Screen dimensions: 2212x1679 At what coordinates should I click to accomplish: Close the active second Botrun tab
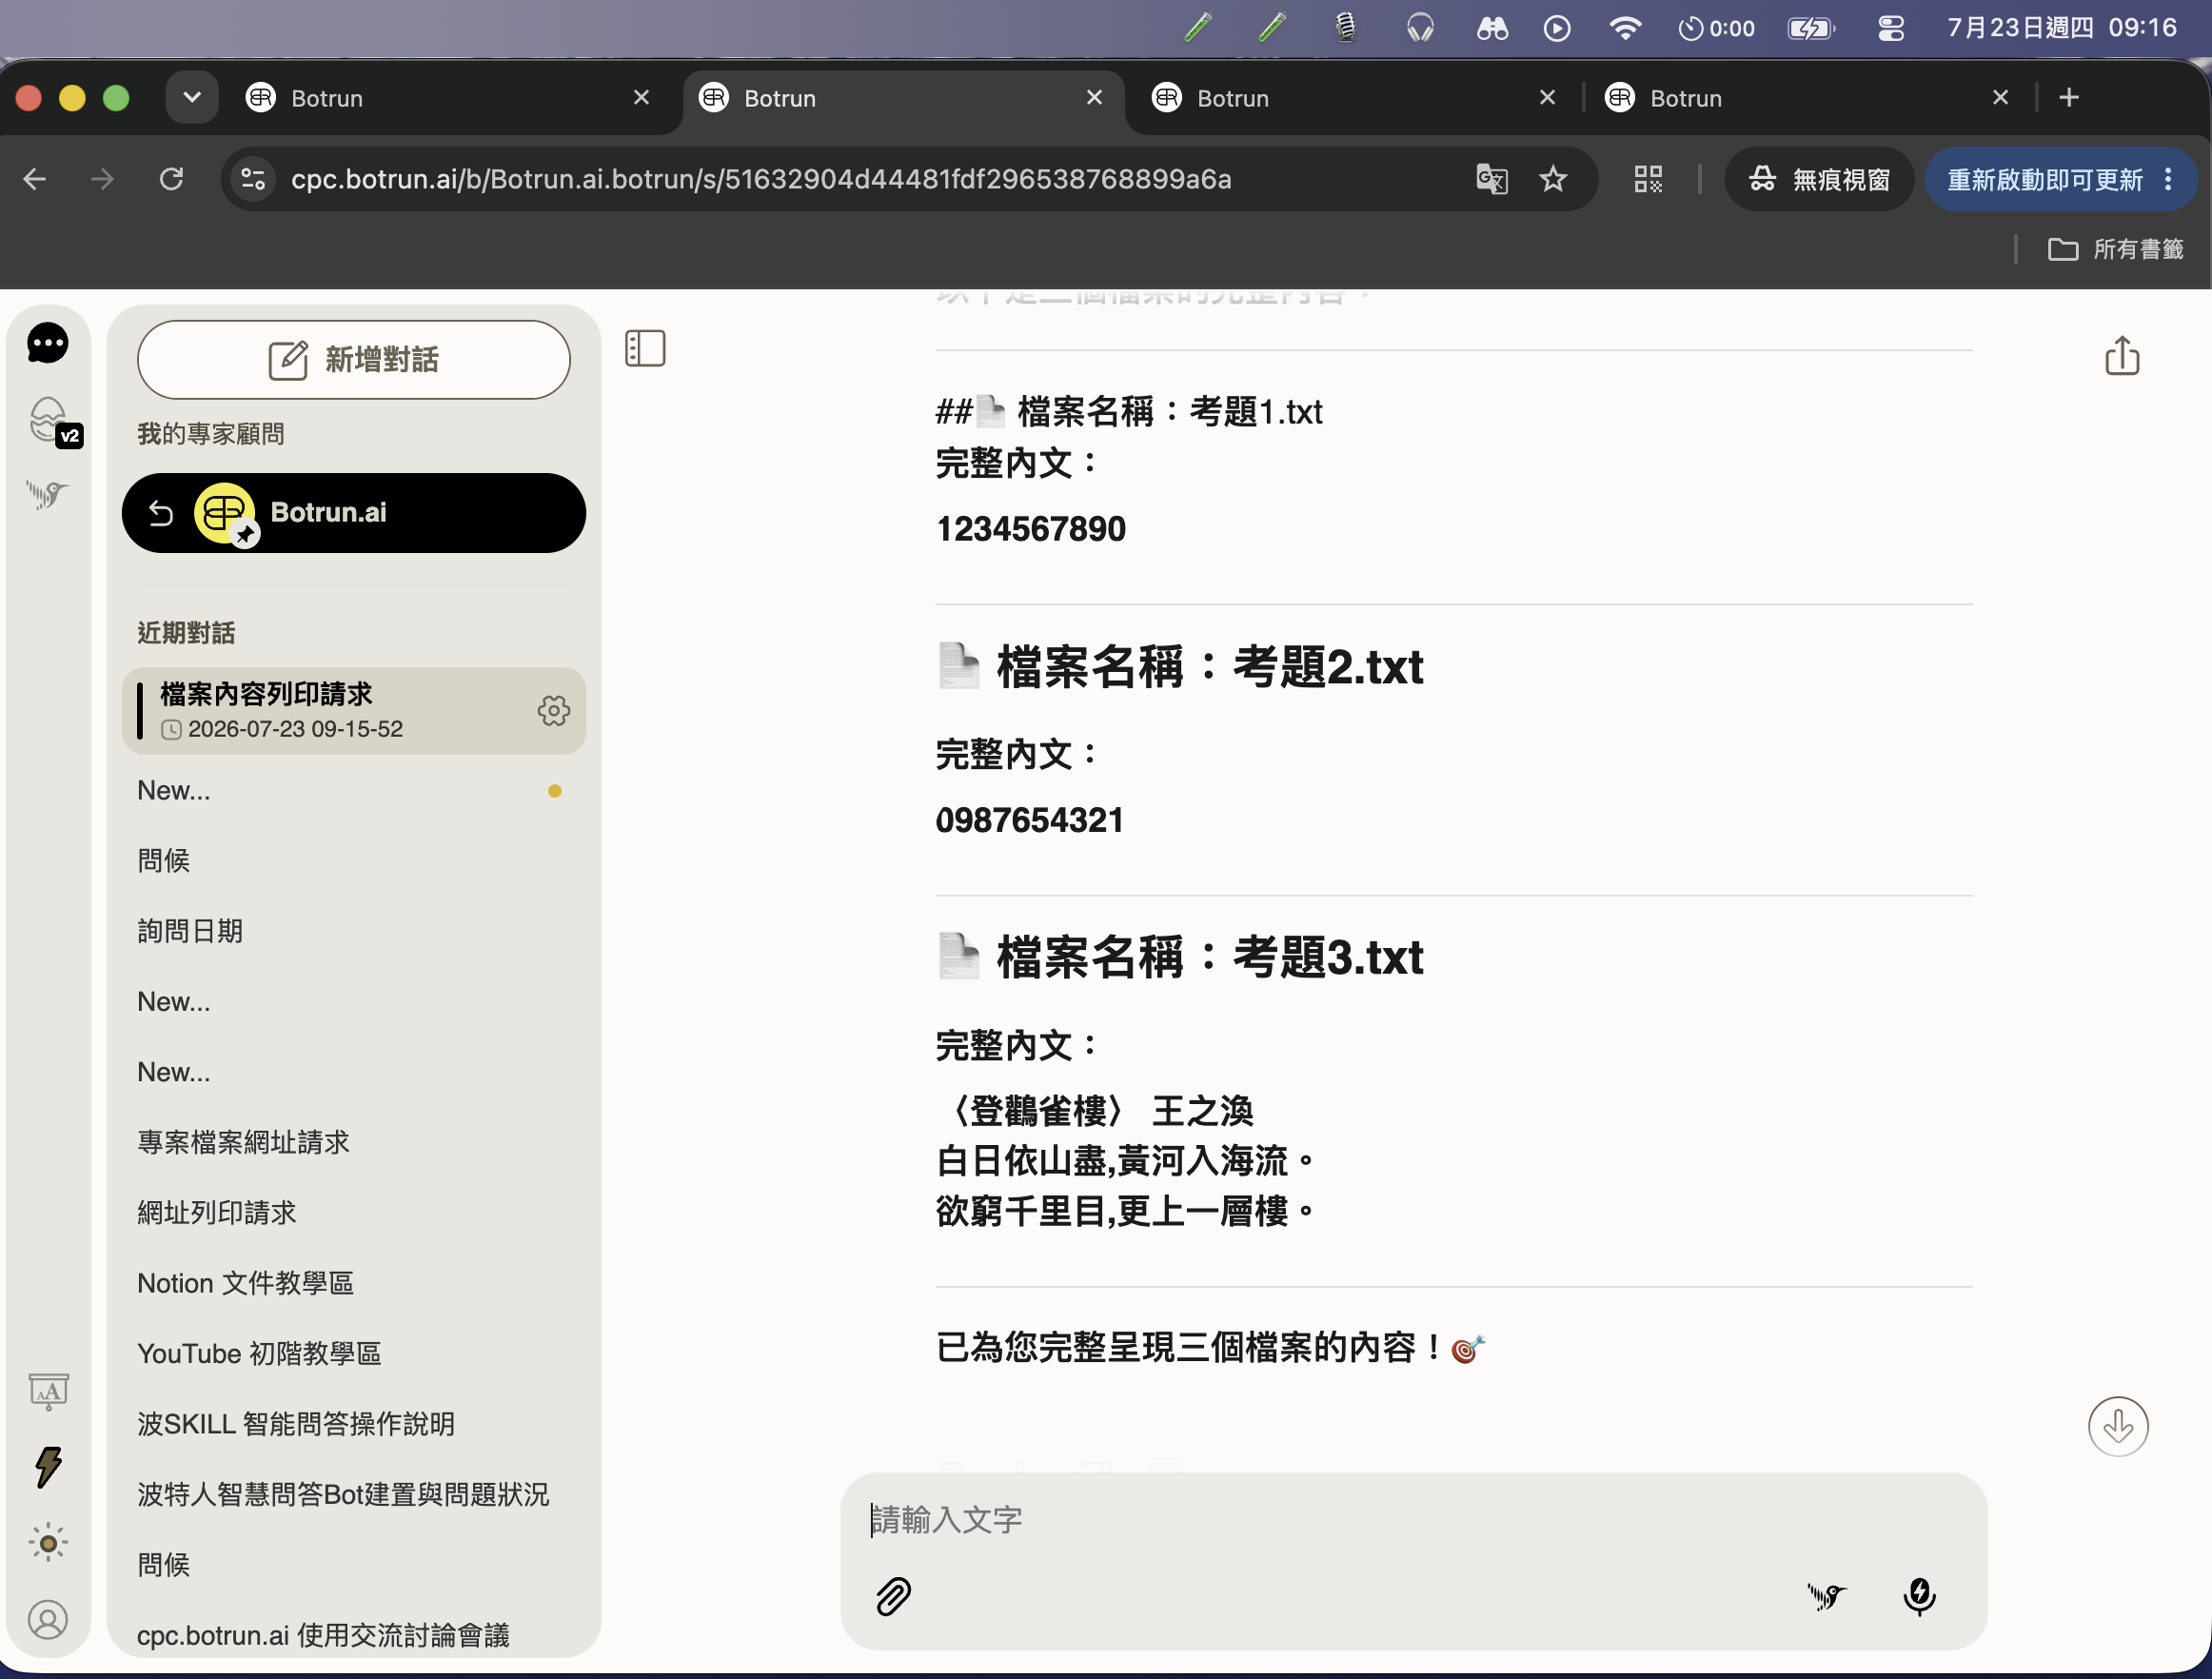point(1094,97)
